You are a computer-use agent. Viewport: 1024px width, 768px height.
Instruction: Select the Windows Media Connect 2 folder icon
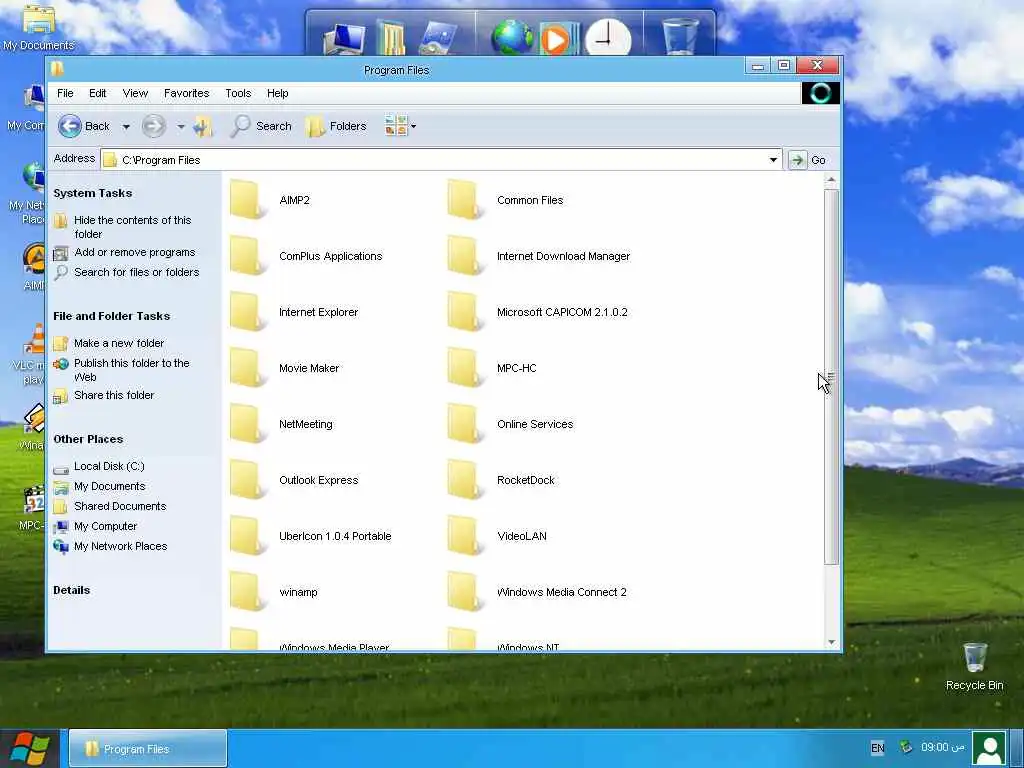pyautogui.click(x=465, y=592)
